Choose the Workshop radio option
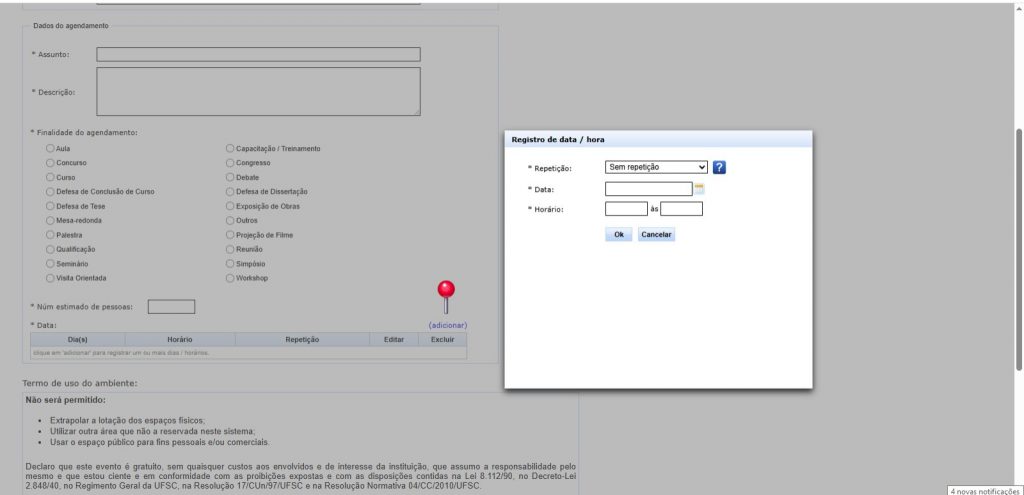 tap(230, 278)
